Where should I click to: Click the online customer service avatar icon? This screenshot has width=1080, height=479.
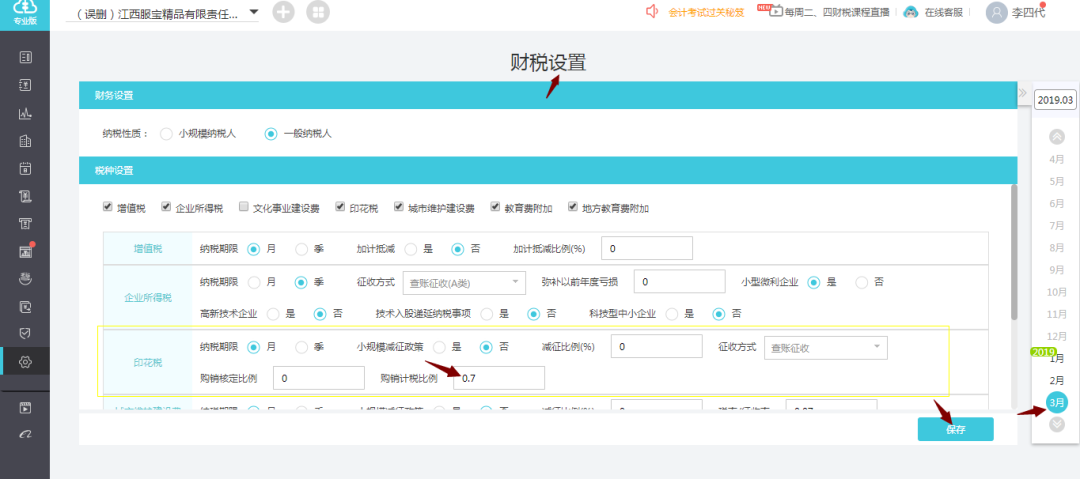pyautogui.click(x=911, y=12)
